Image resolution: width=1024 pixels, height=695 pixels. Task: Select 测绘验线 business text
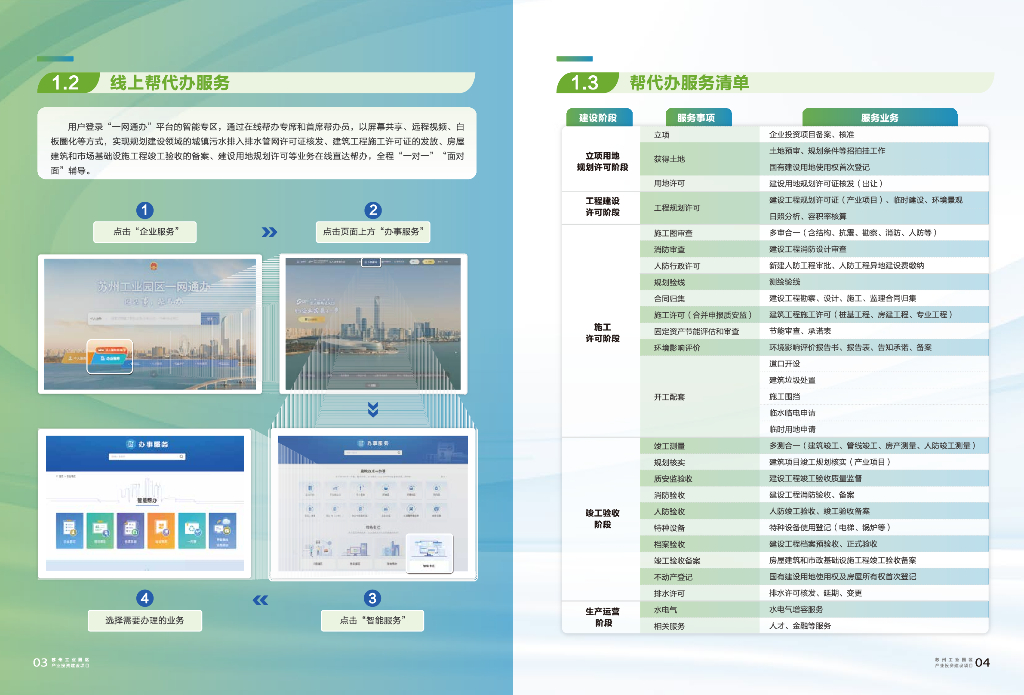(784, 282)
